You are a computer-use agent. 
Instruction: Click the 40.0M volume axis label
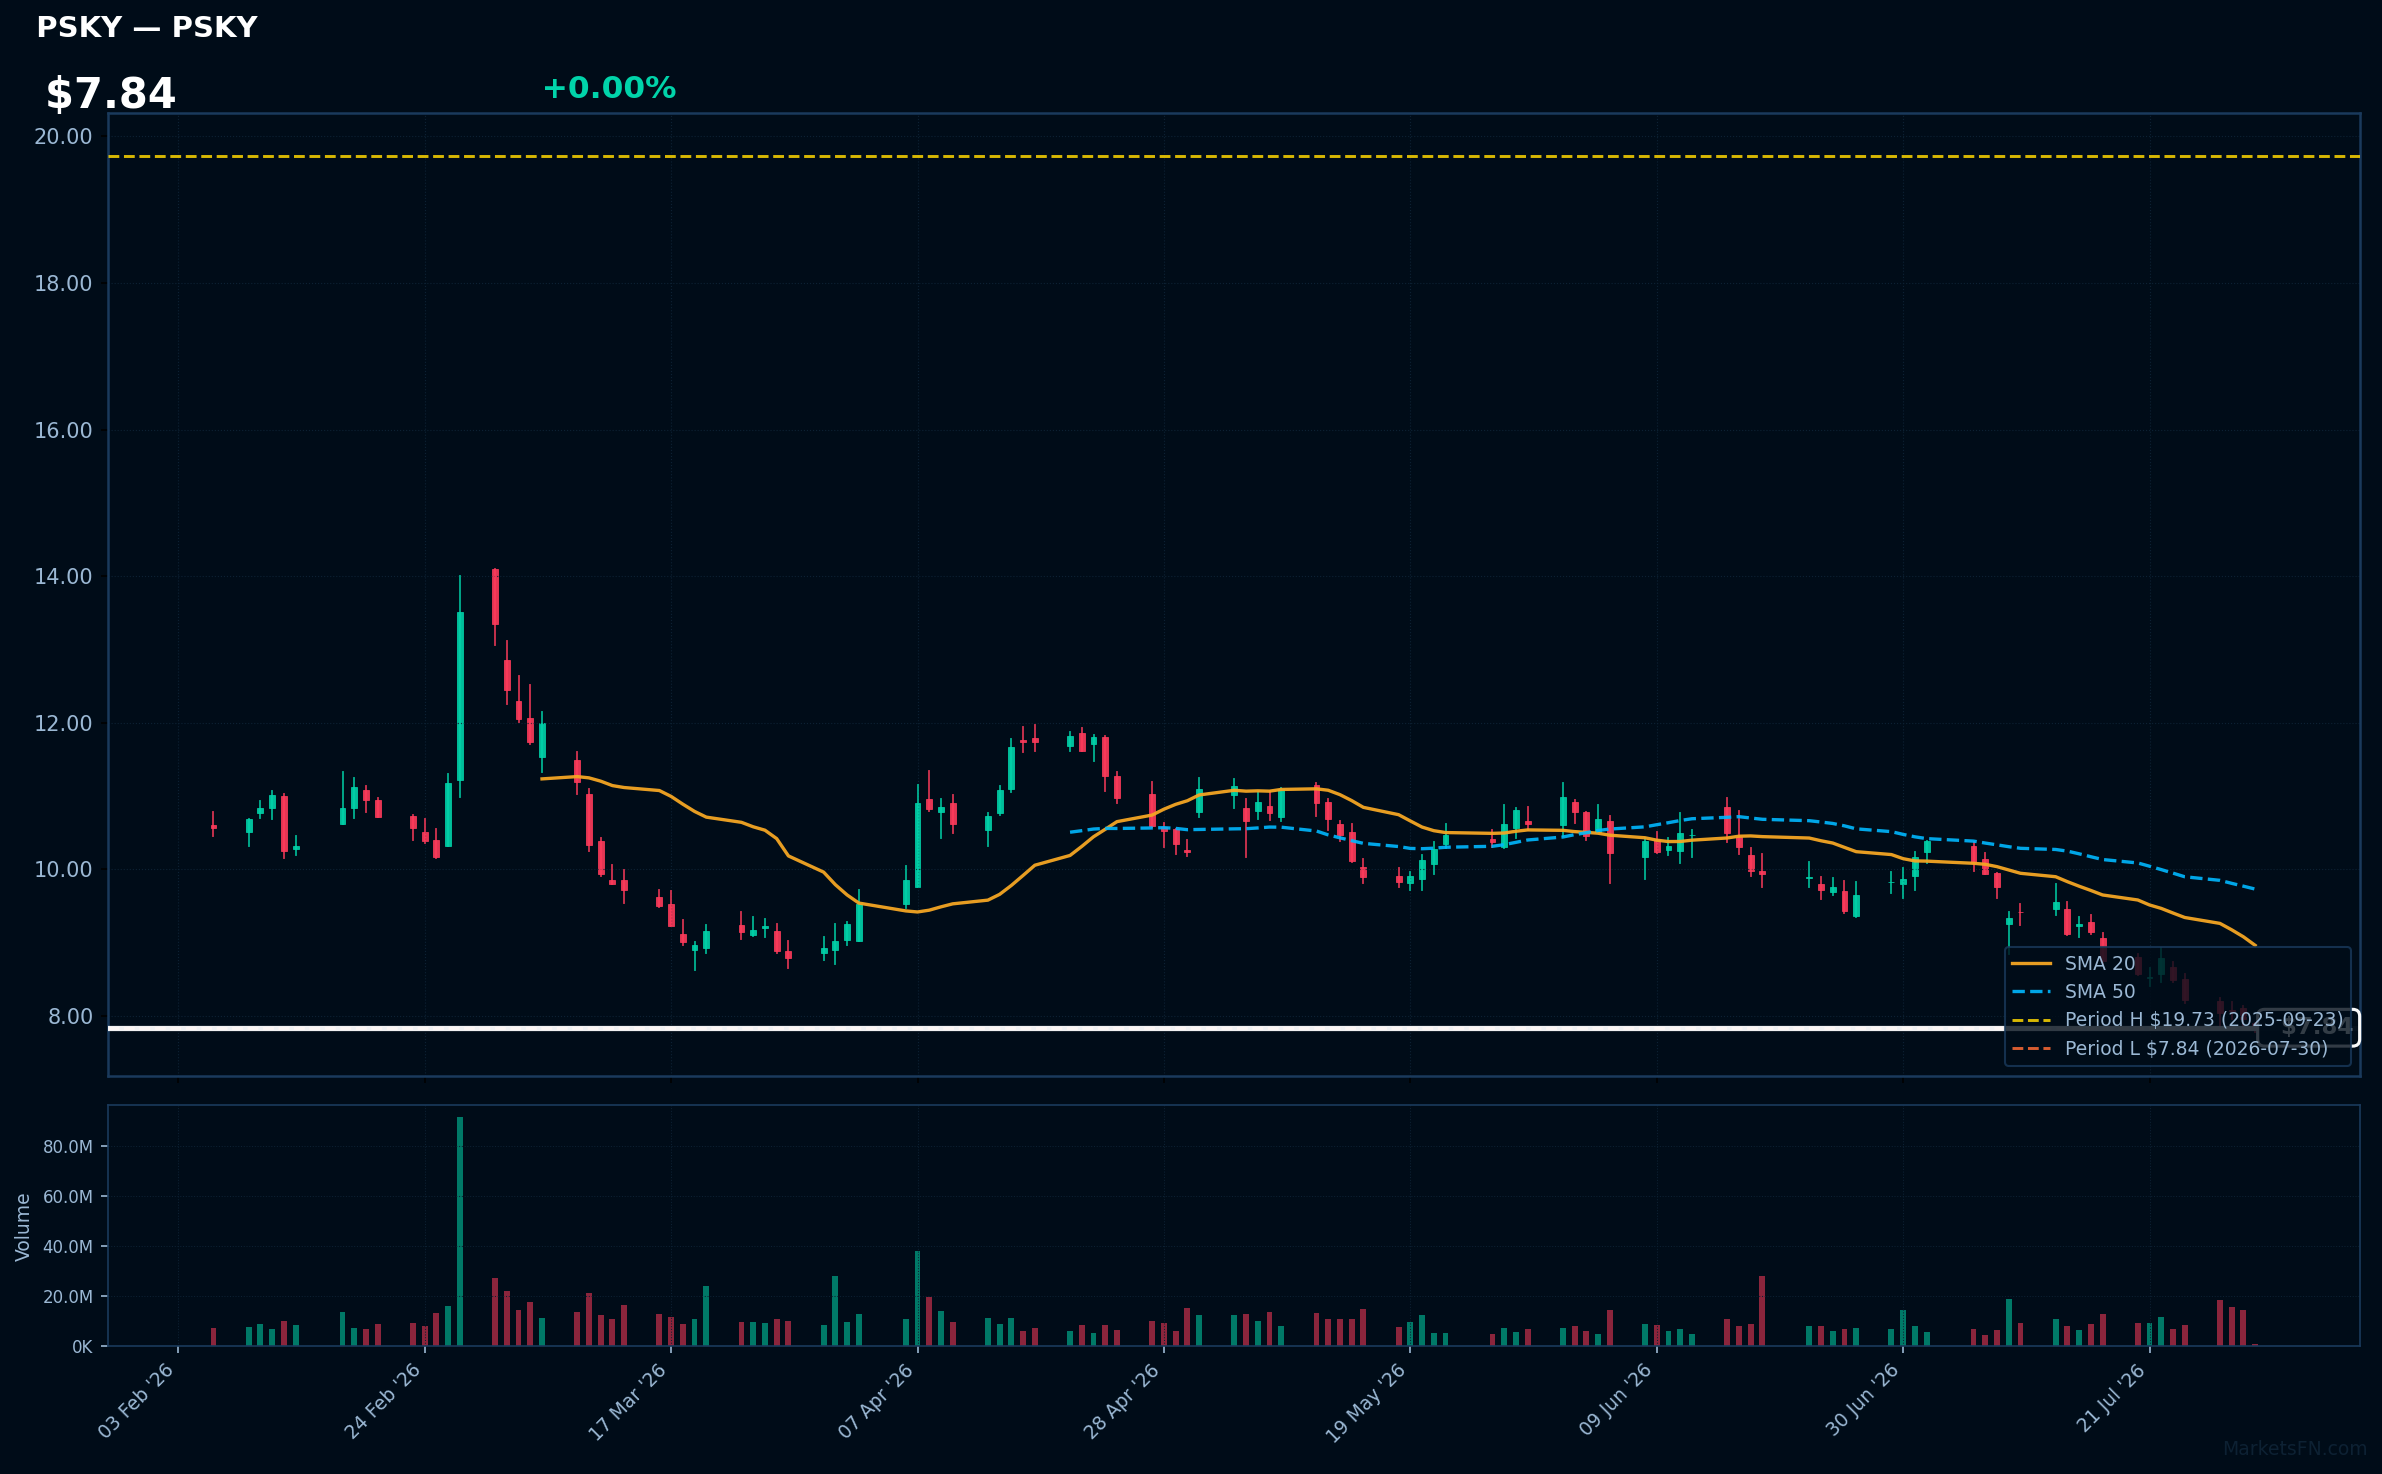pos(68,1247)
